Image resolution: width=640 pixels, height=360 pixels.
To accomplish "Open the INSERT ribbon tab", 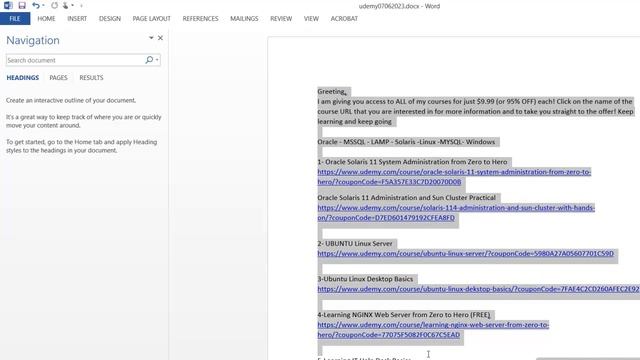I will coord(77,19).
